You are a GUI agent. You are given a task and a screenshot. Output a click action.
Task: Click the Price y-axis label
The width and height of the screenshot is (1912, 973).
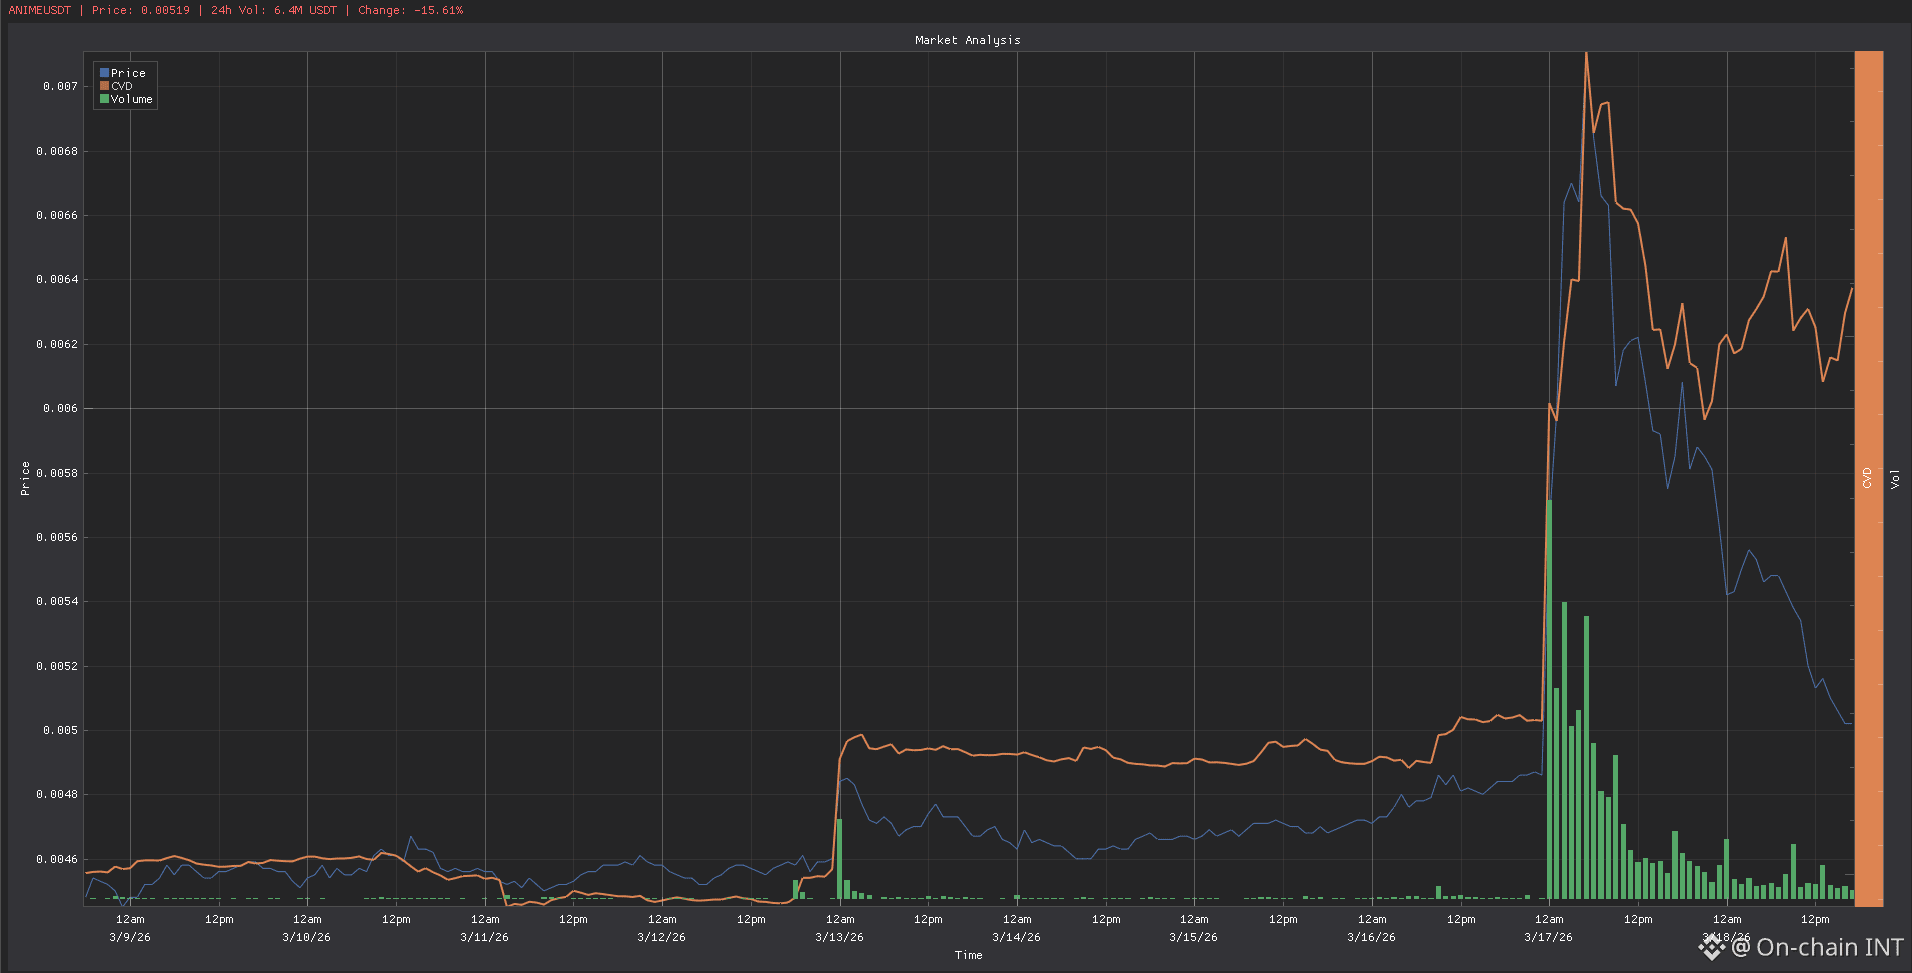click(x=25, y=479)
